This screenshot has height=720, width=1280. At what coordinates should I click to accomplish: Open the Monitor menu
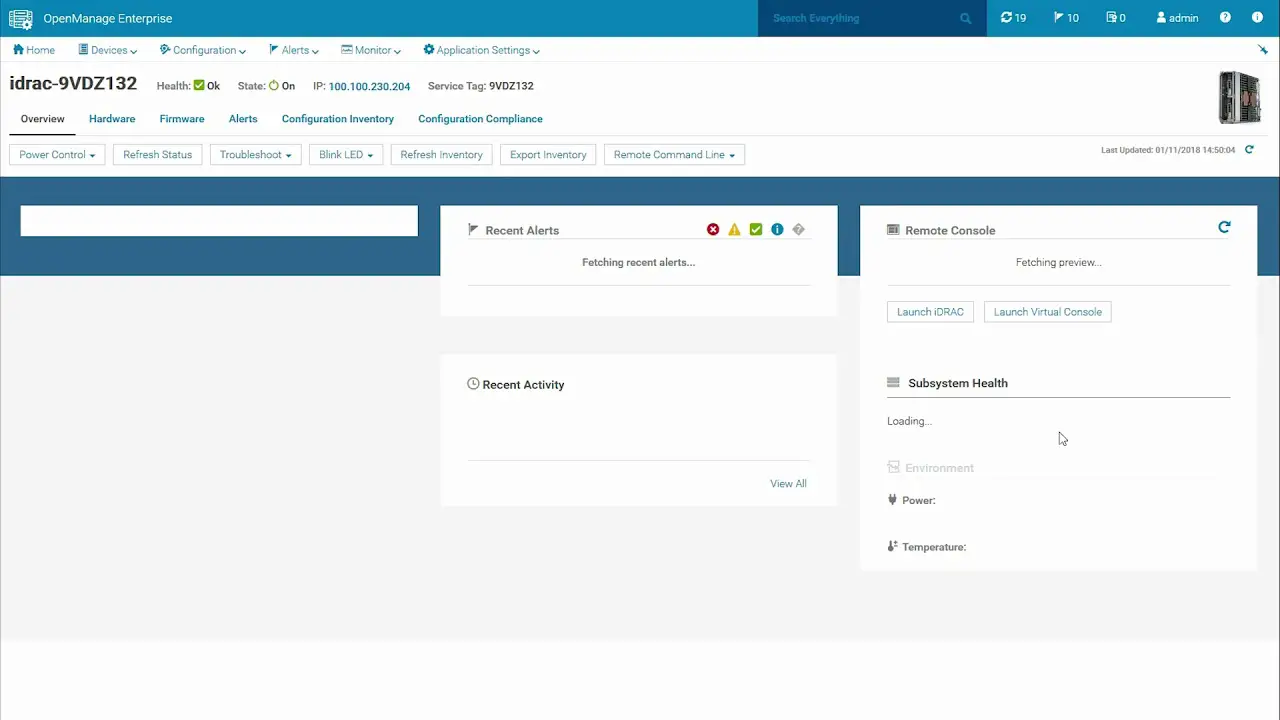(370, 50)
